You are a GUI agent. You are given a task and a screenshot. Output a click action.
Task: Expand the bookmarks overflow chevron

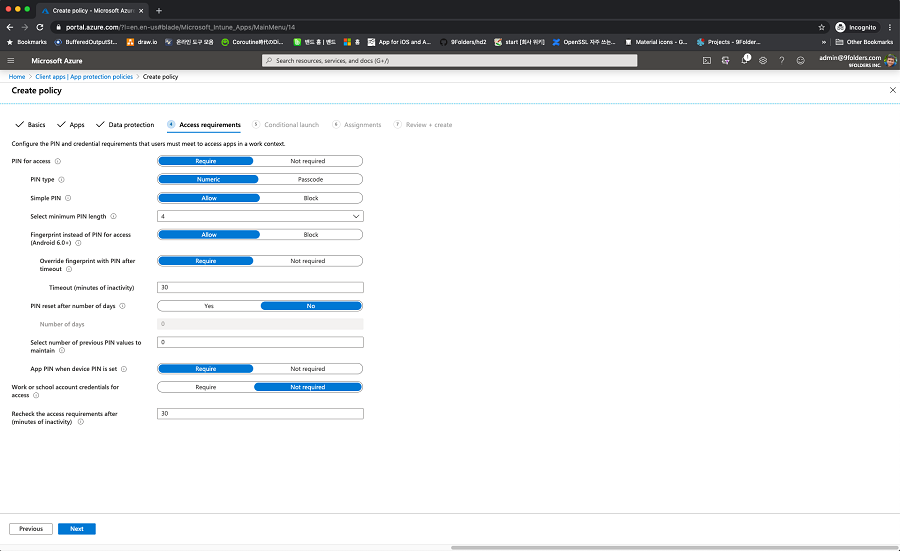(824, 42)
